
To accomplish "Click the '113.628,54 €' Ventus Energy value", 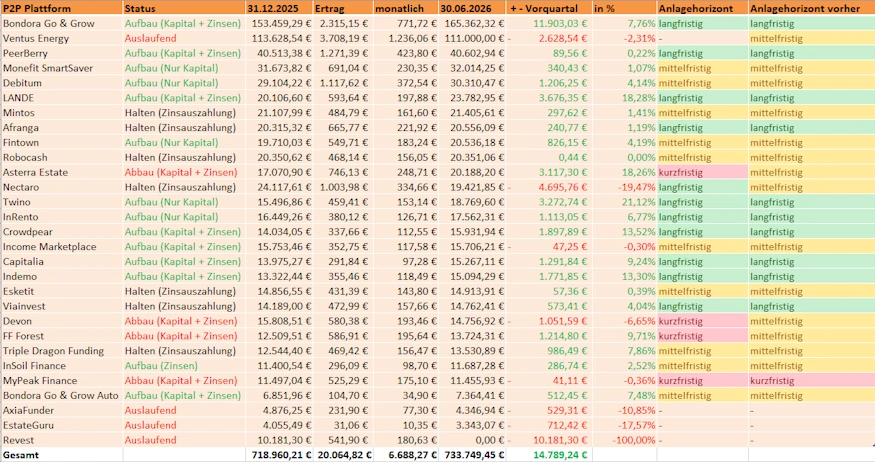I will (x=279, y=38).
